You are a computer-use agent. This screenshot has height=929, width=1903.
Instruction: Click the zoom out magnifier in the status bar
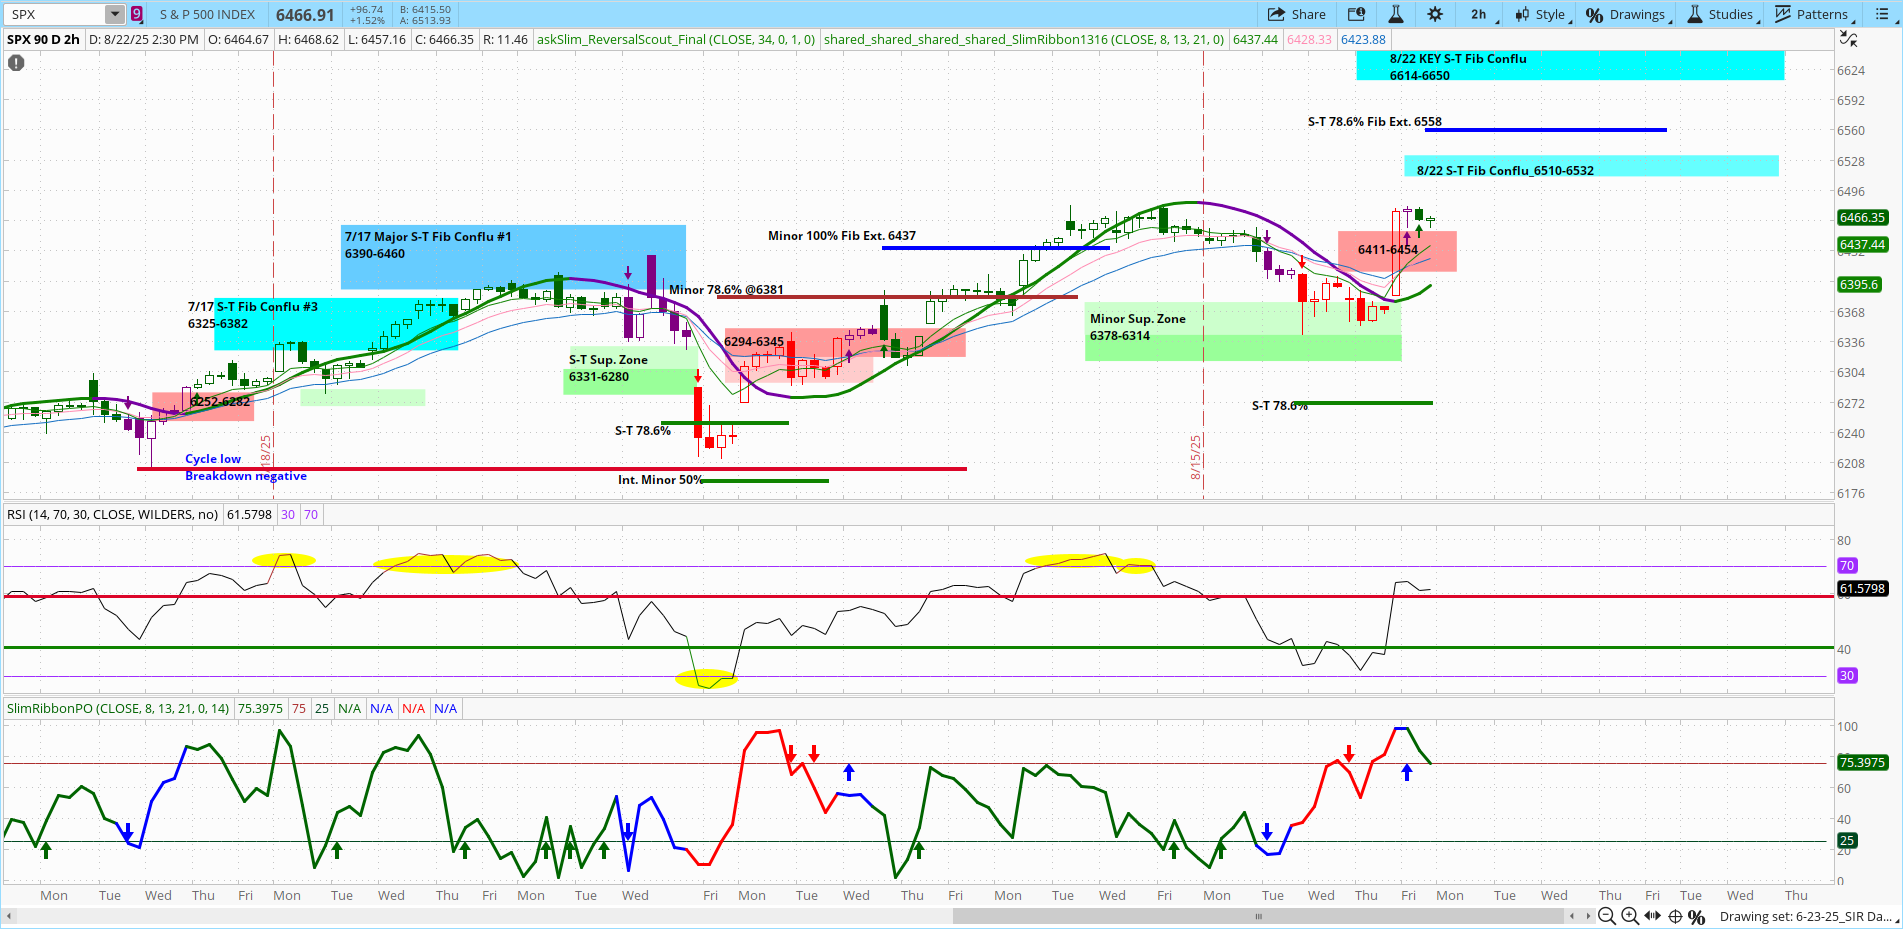(1607, 916)
